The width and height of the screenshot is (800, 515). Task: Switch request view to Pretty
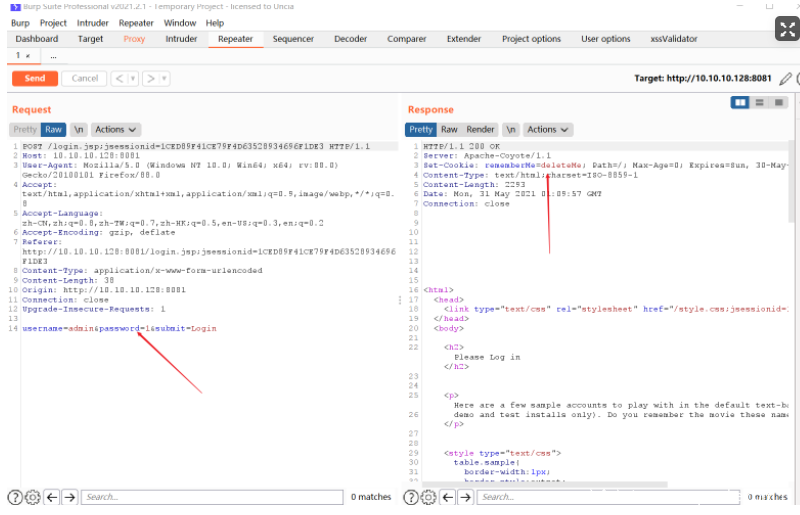click(x=25, y=129)
